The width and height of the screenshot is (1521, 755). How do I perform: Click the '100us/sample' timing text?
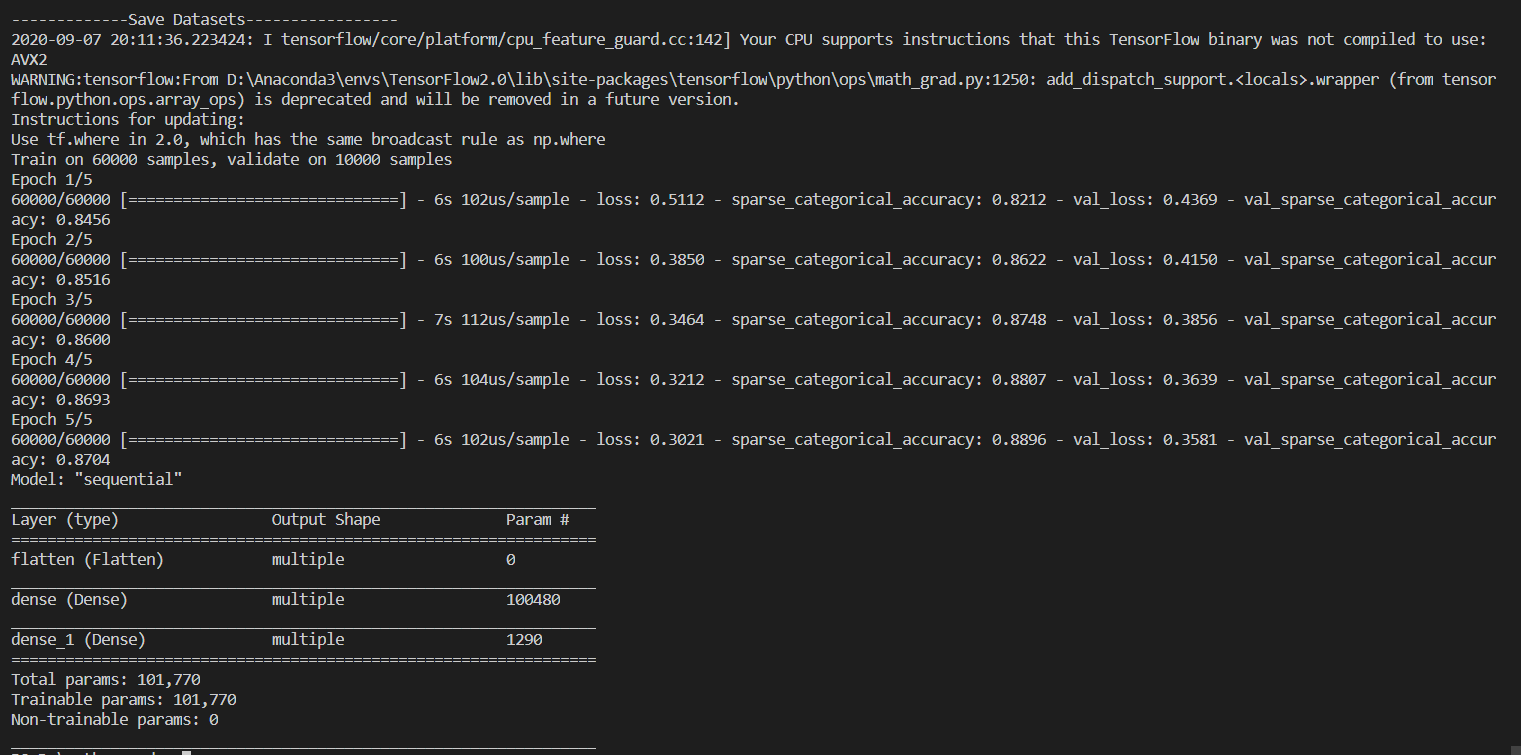(516, 260)
